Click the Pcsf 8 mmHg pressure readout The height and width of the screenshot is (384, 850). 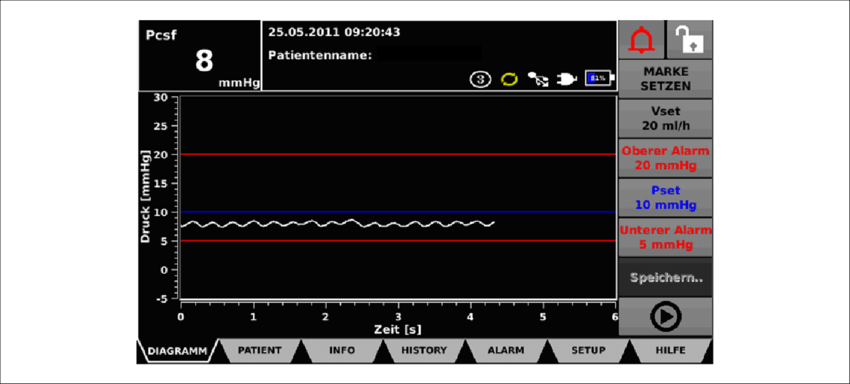point(199,56)
